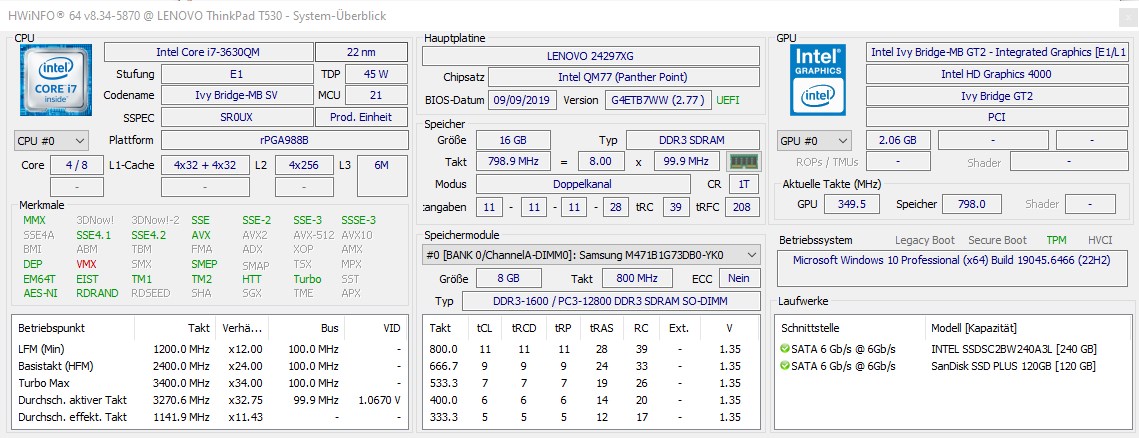Click the 666.7 memory timing row

pyautogui.click(x=591, y=366)
